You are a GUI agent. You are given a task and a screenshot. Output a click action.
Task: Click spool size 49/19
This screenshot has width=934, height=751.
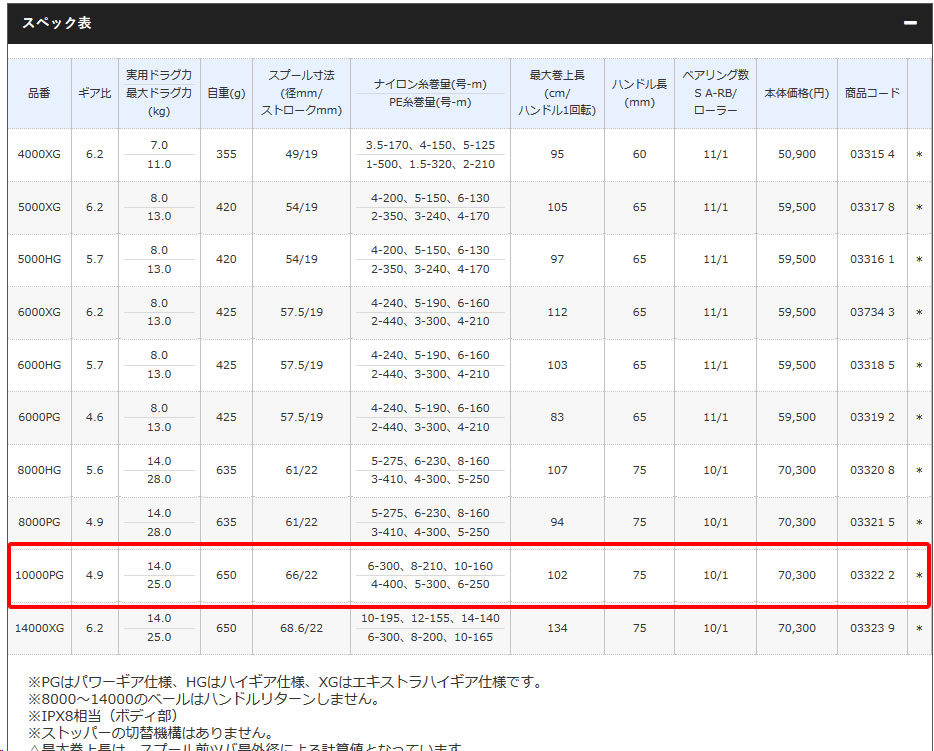pyautogui.click(x=301, y=154)
